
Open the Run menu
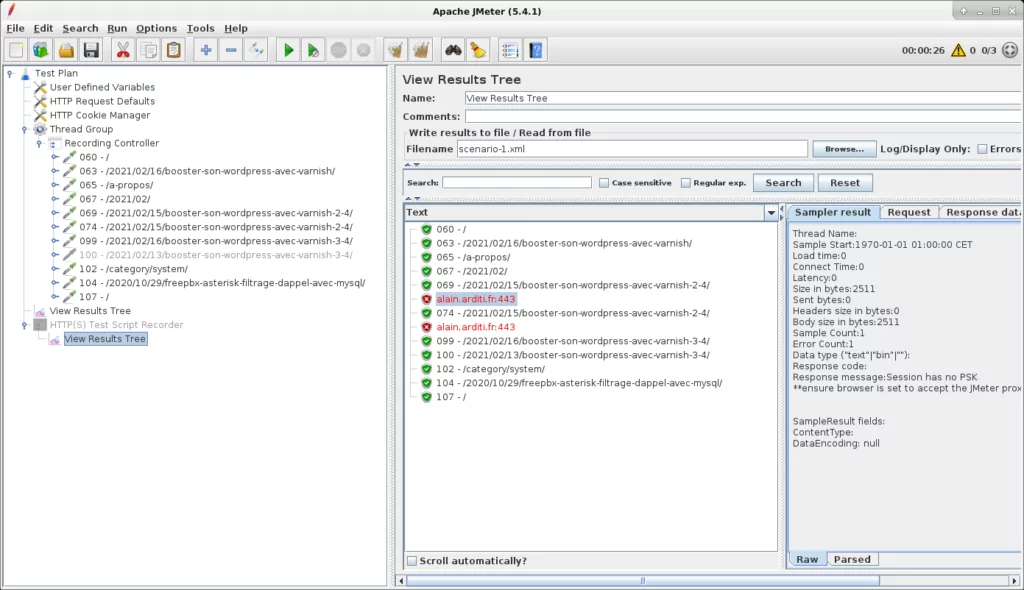[x=117, y=28]
